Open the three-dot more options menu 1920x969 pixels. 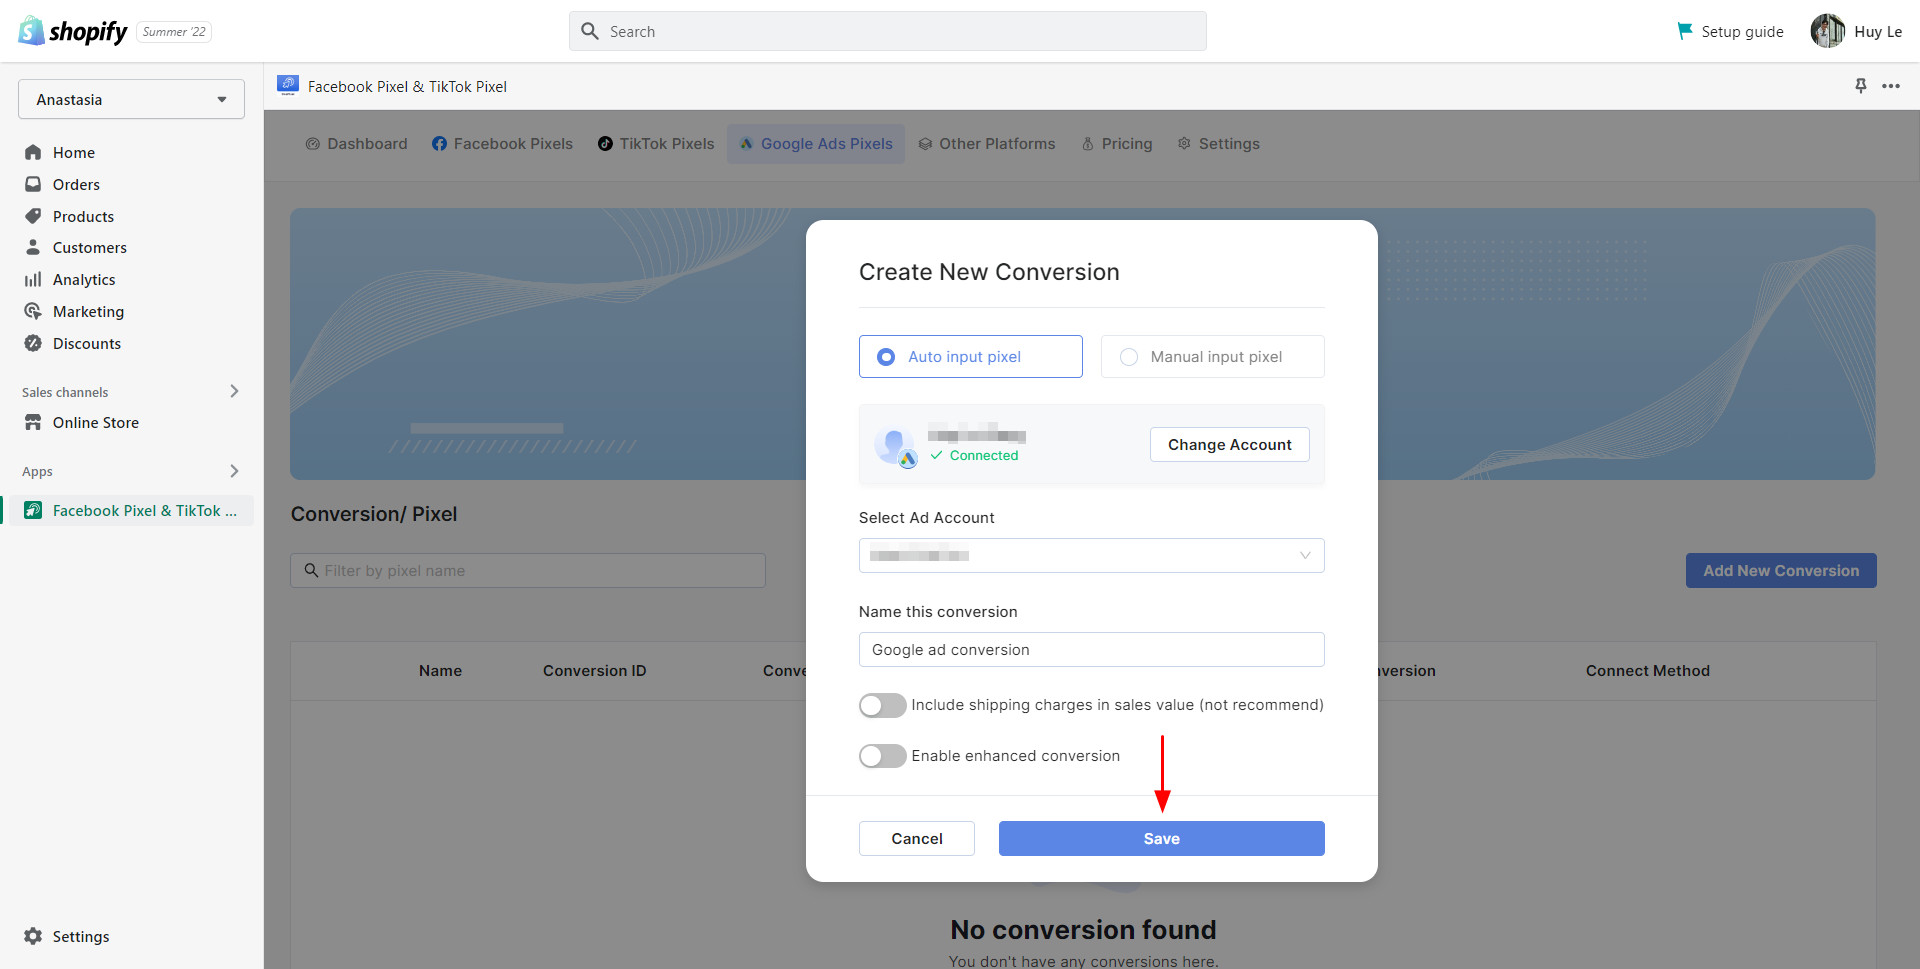coord(1890,86)
